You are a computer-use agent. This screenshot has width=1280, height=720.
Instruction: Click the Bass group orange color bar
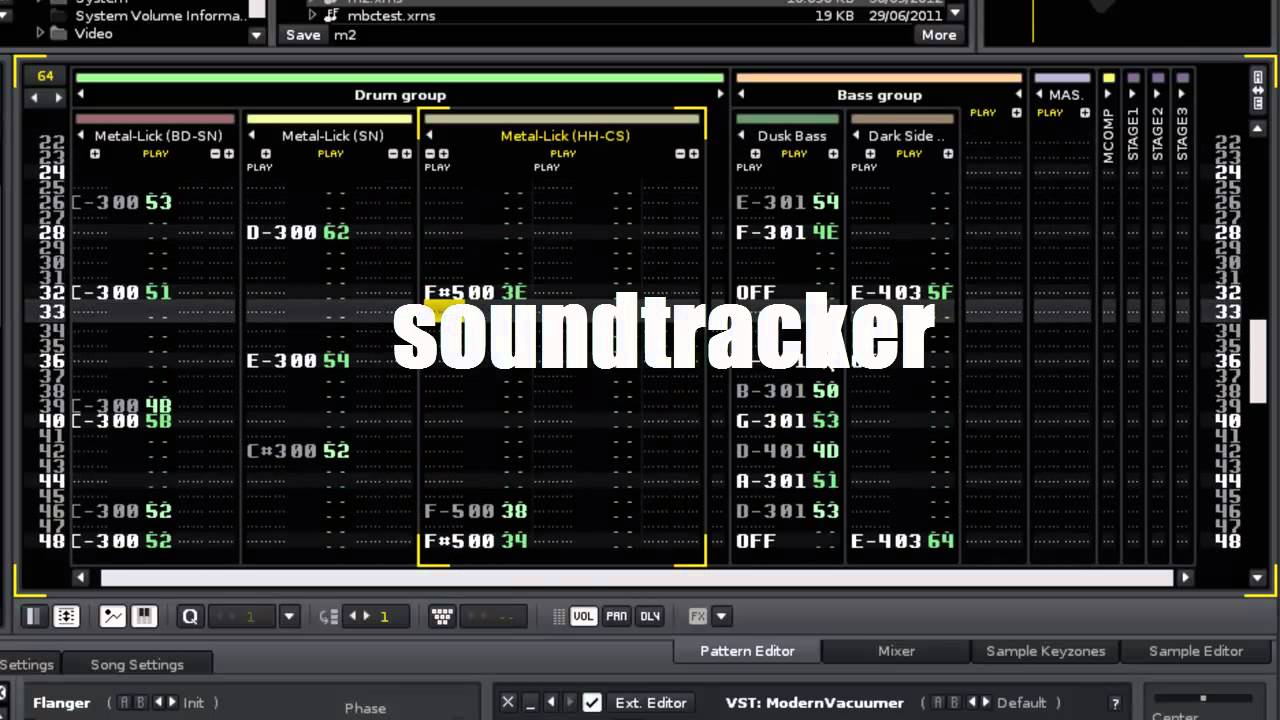pyautogui.click(x=879, y=77)
